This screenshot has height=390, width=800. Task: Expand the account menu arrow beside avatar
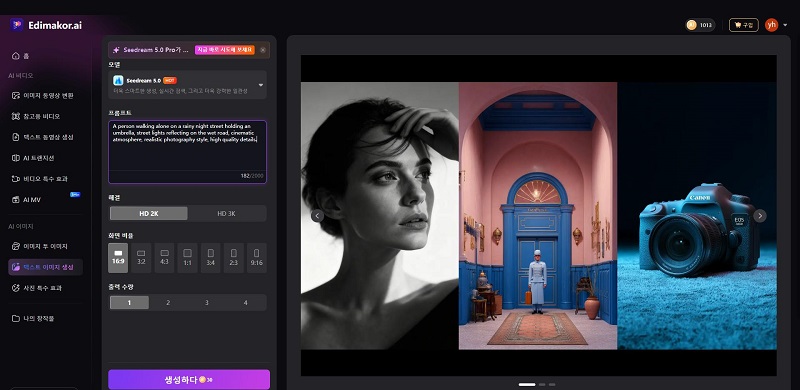point(785,26)
